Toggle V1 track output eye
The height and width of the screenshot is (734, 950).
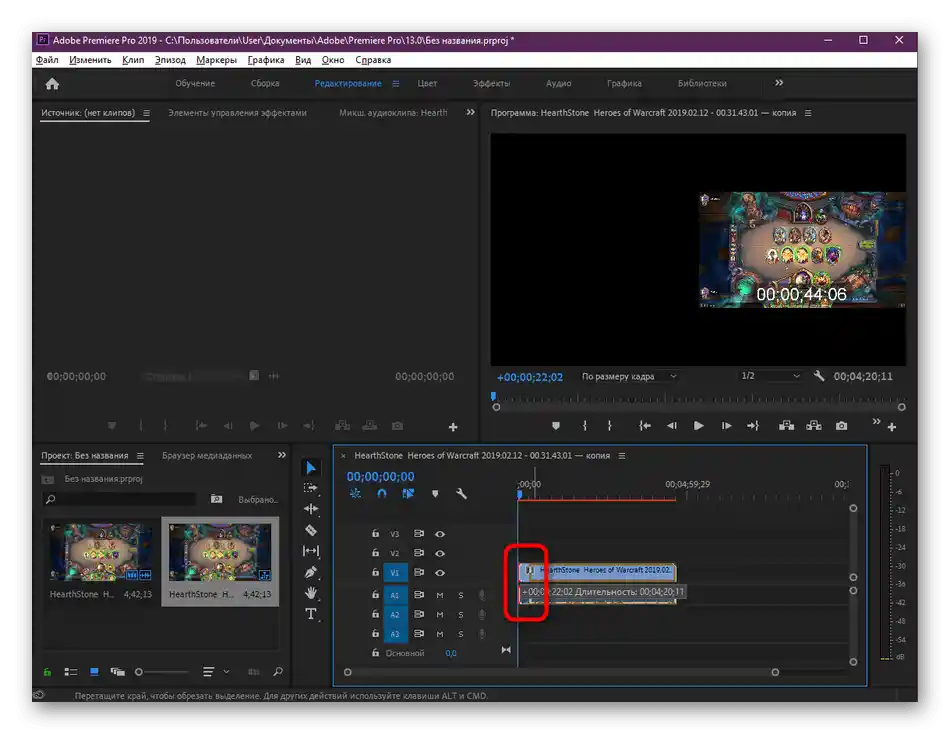(x=440, y=572)
